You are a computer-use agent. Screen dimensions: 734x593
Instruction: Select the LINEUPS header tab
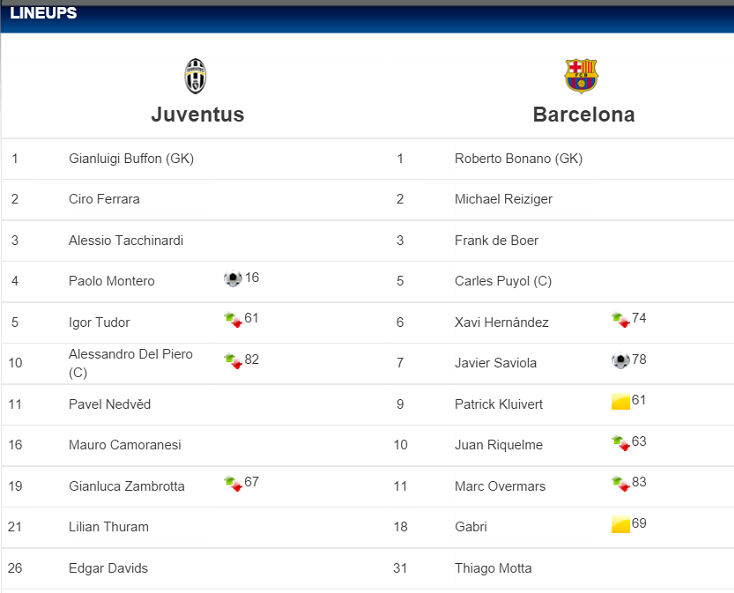43,13
